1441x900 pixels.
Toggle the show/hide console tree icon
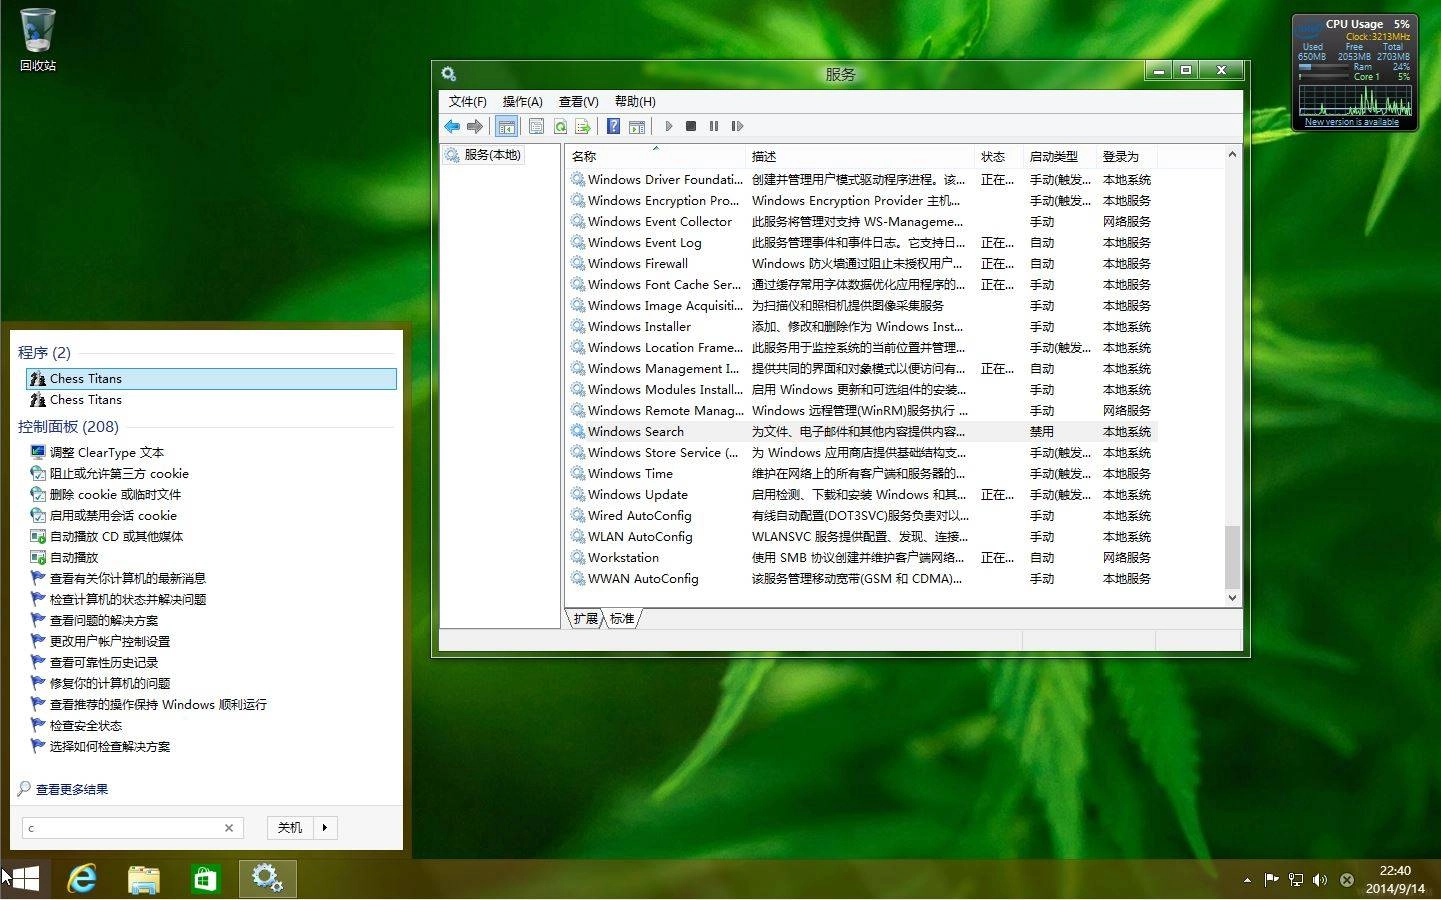point(506,126)
